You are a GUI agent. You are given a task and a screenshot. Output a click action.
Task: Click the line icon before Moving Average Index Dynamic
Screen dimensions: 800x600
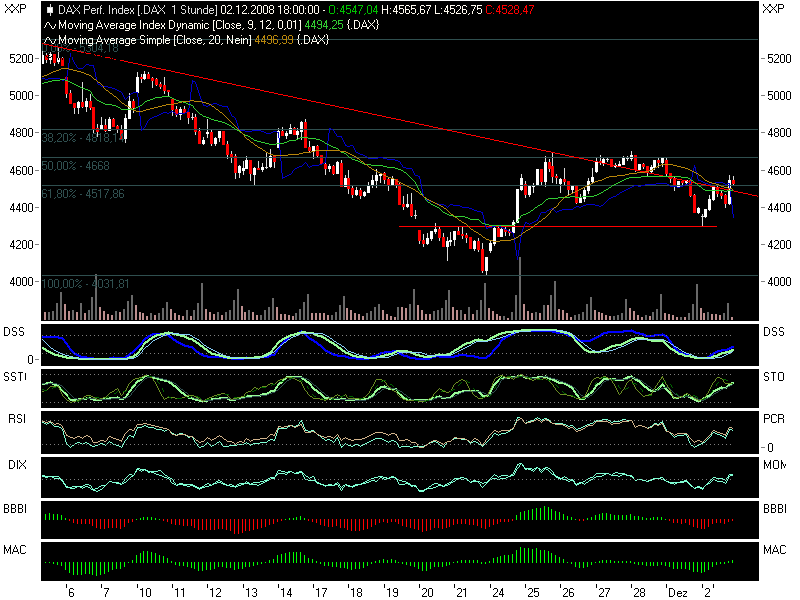(49, 24)
